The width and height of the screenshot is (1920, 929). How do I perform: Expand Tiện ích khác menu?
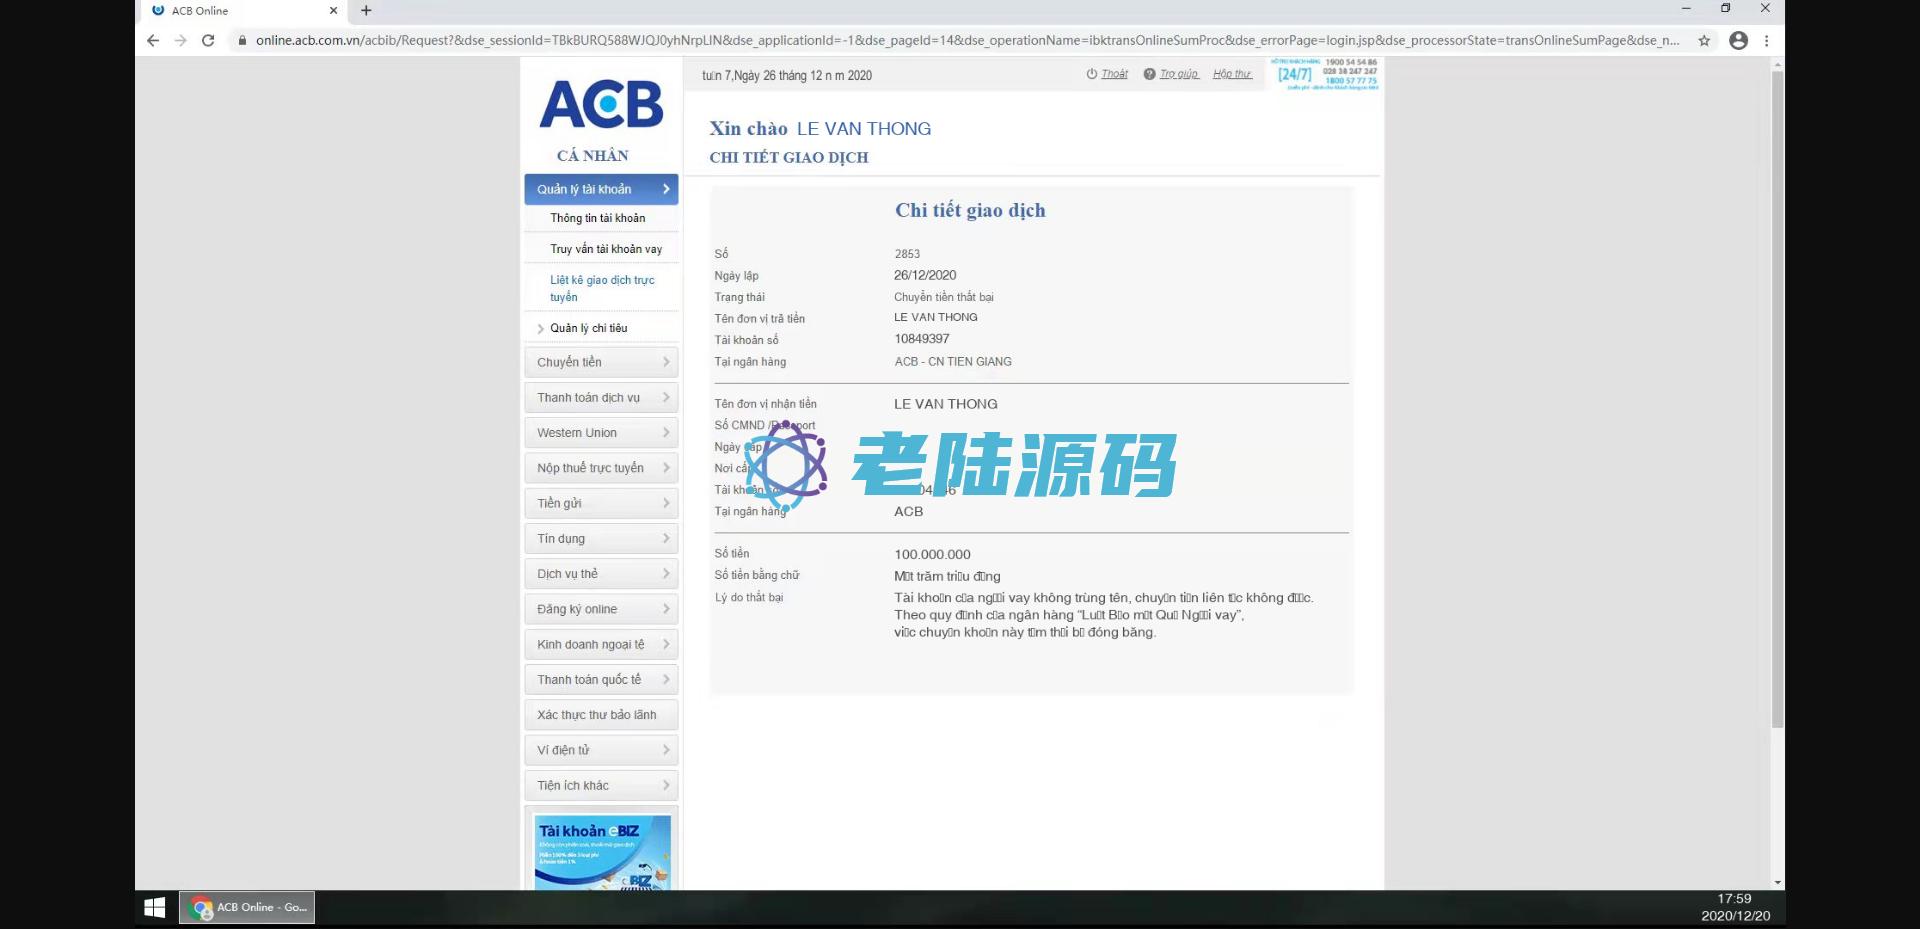601,786
